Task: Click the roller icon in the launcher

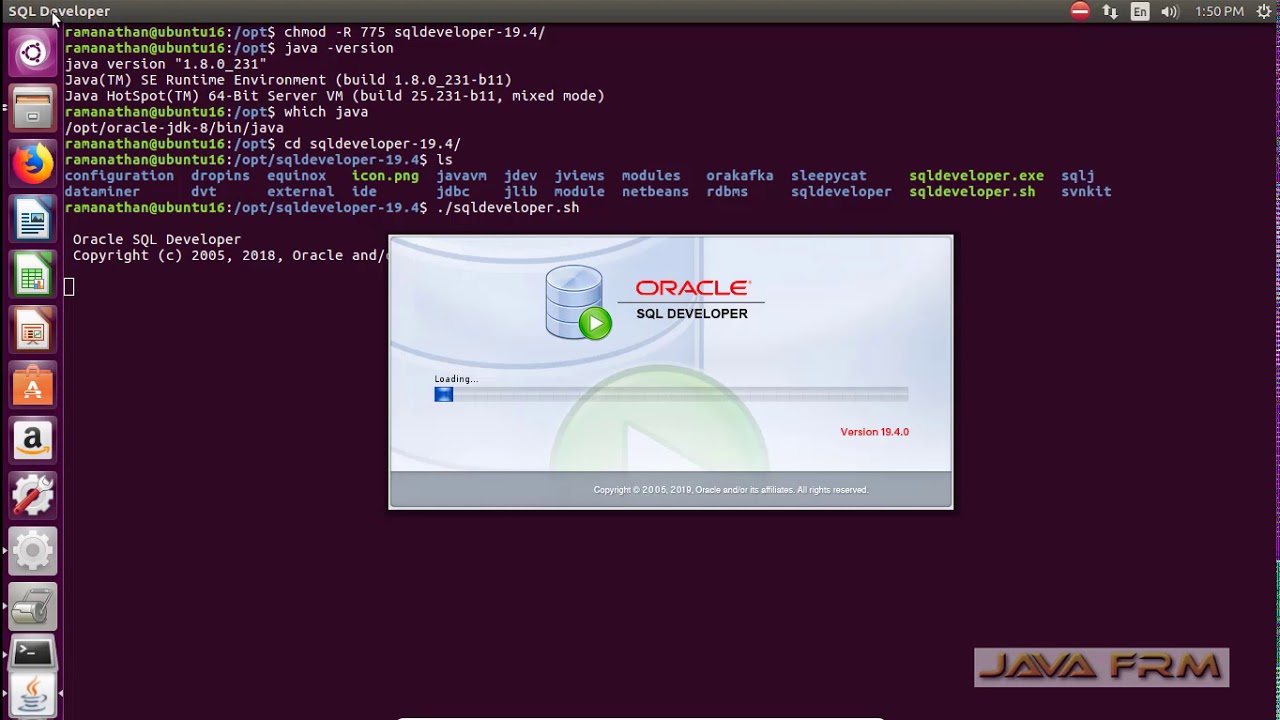Action: (32, 605)
